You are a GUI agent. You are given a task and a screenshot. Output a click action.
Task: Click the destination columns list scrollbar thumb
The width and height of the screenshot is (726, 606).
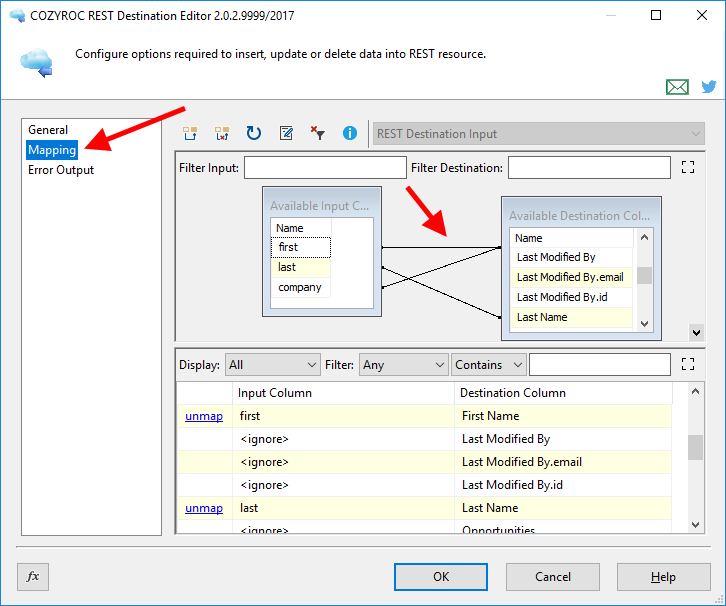[644, 275]
